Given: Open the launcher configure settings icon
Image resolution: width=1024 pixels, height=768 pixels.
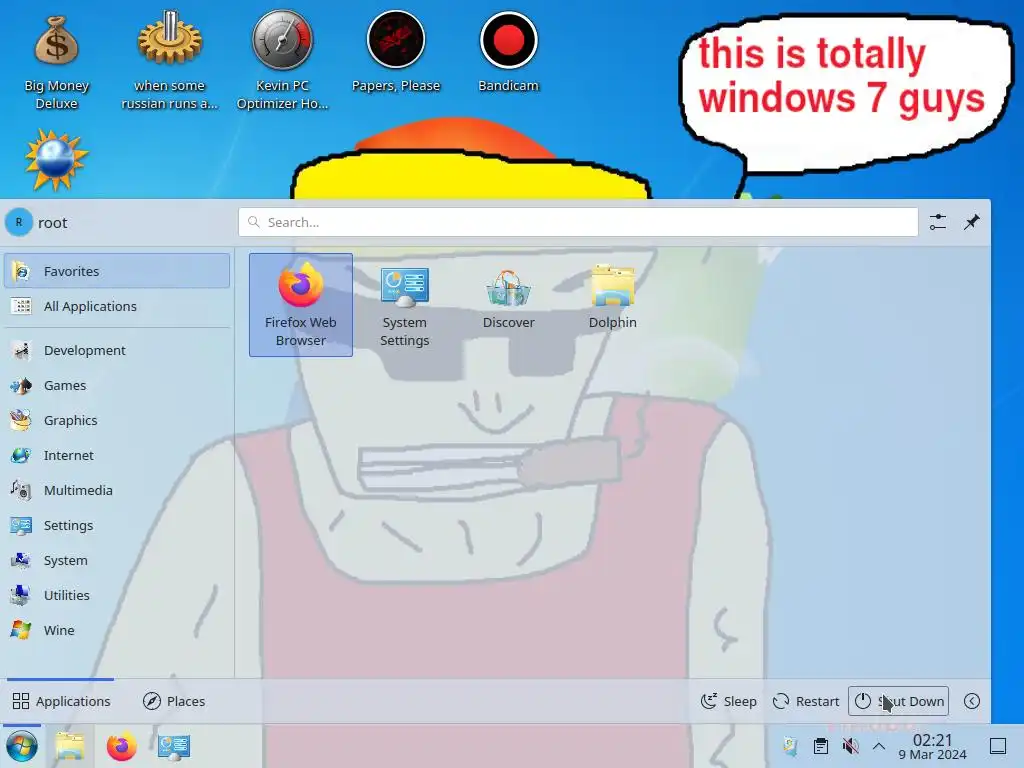Looking at the screenshot, I should click(938, 222).
